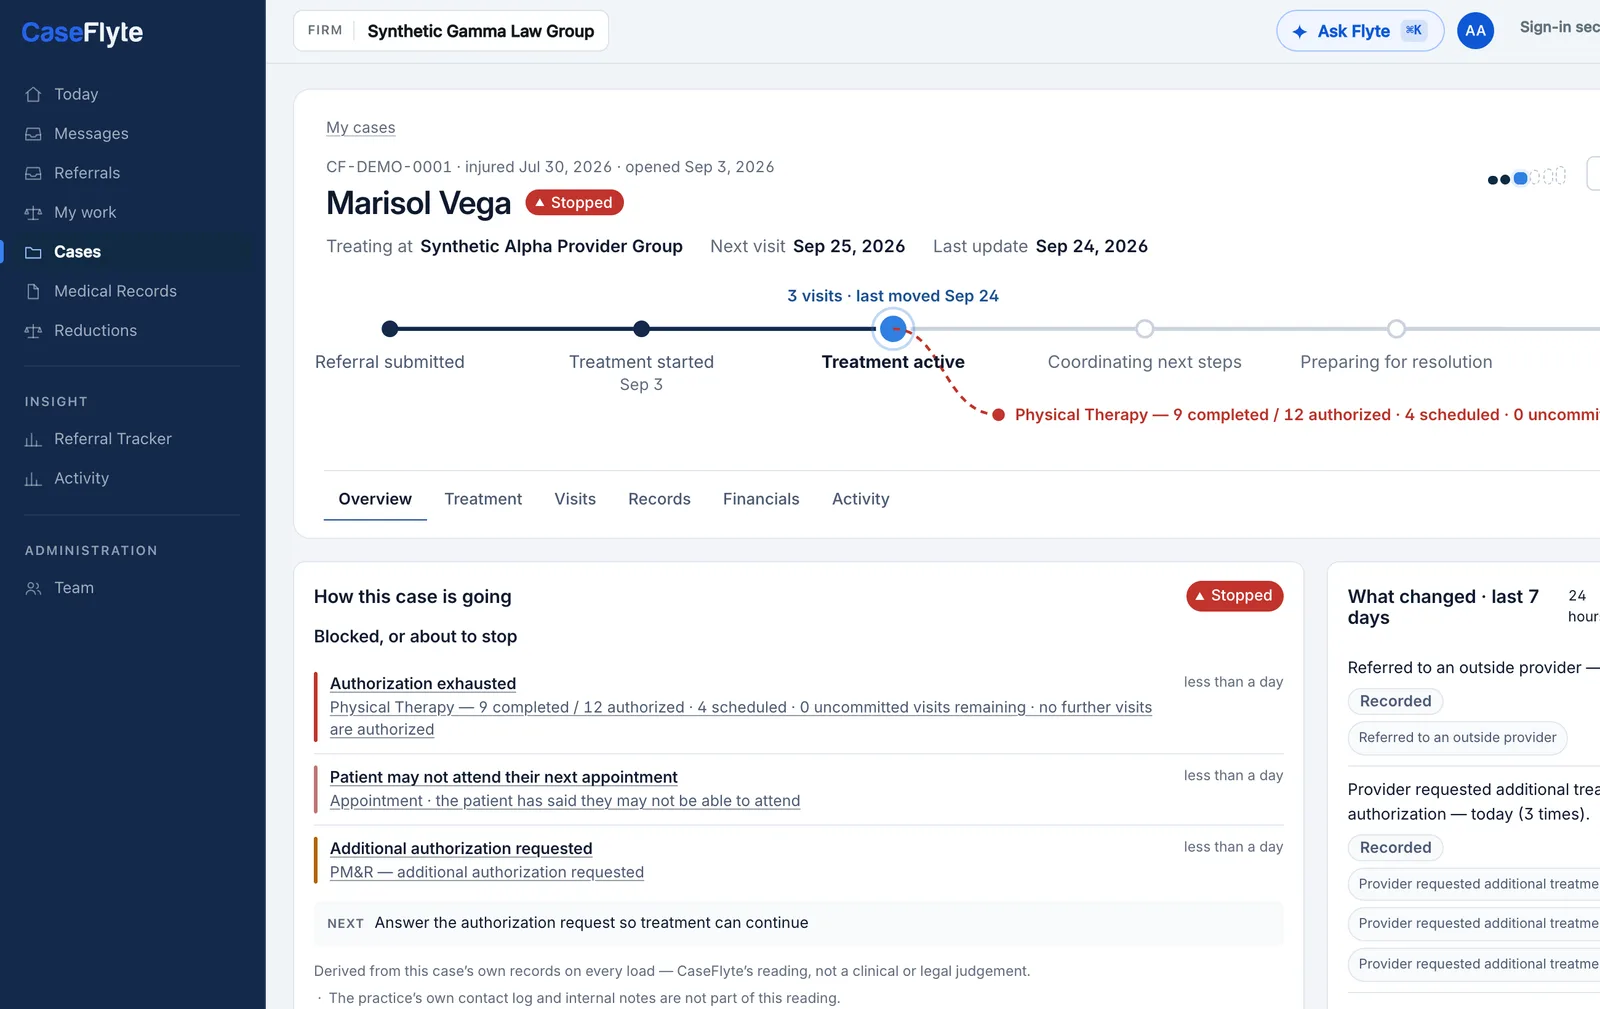Click the Stopped badge in case status card
Screen dimensions: 1600x1009
tap(1234, 596)
